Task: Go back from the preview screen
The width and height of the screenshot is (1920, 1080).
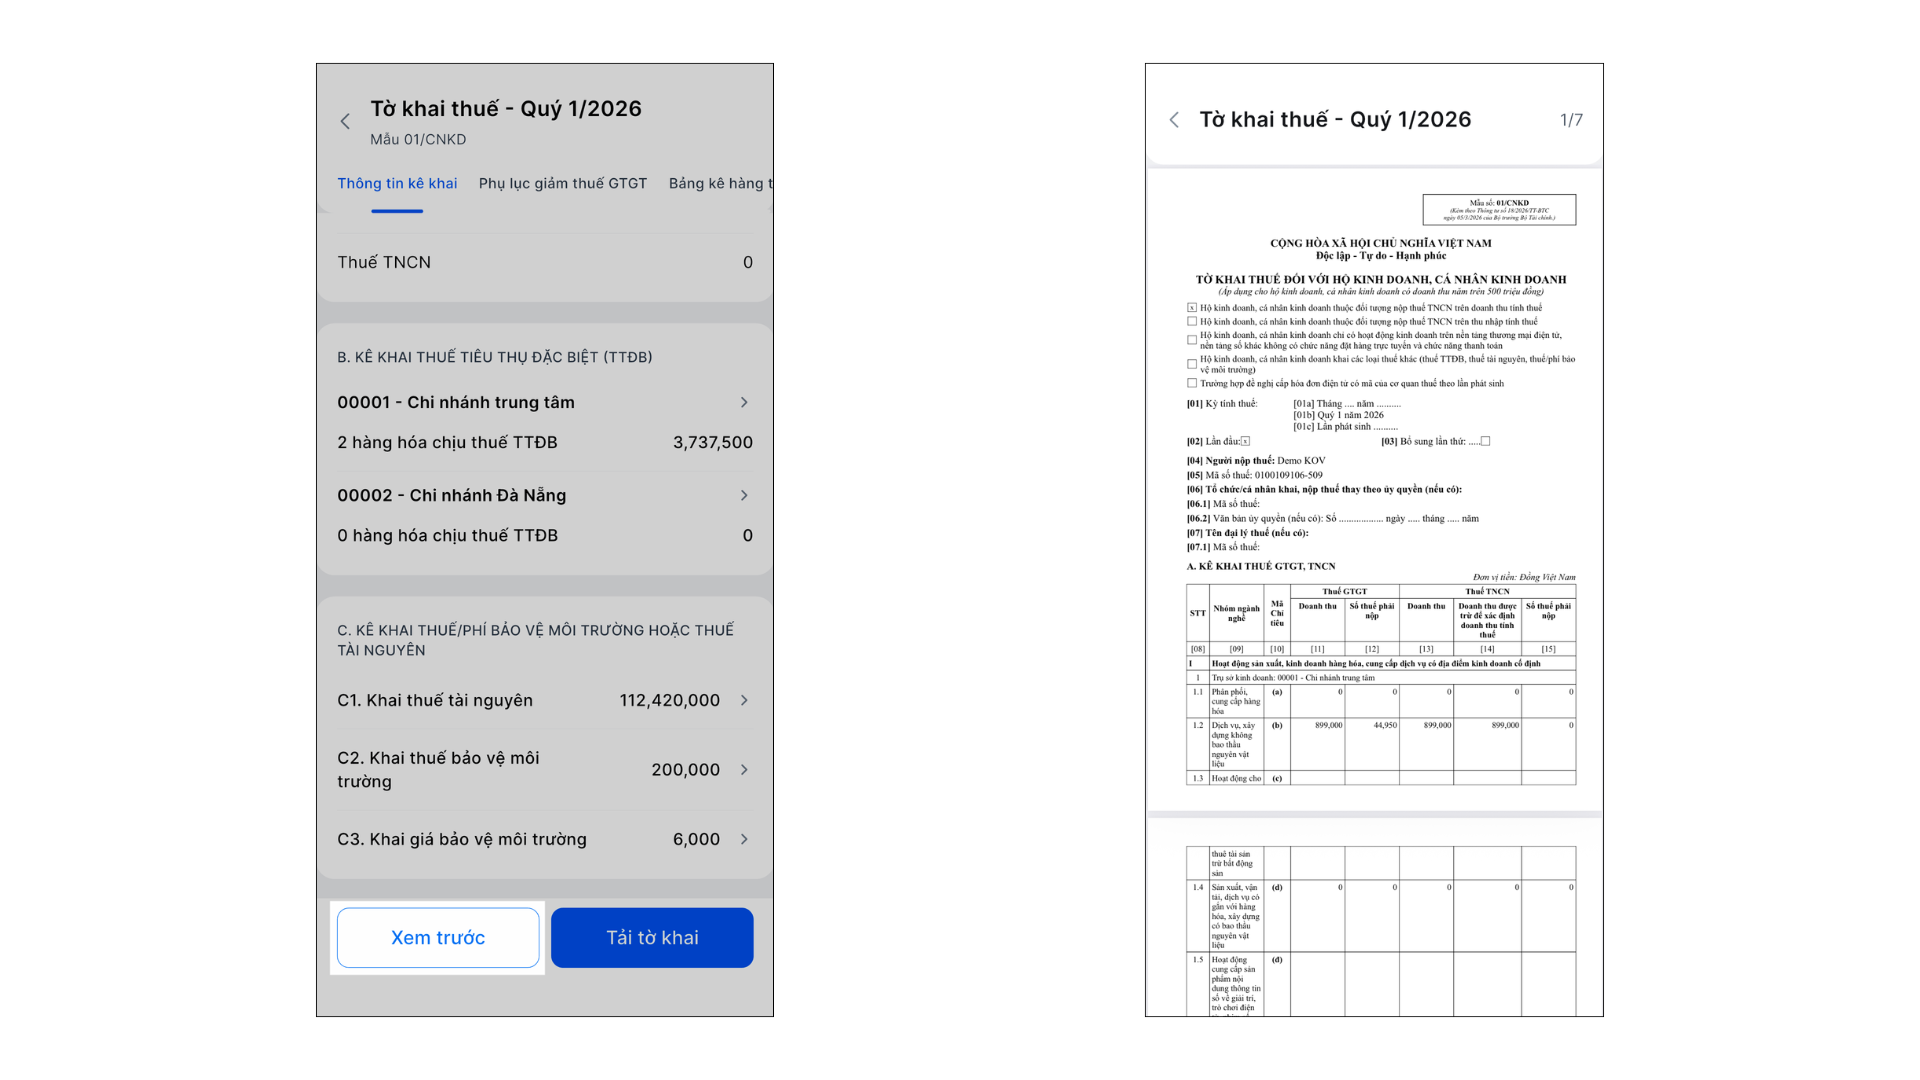Action: point(1174,120)
